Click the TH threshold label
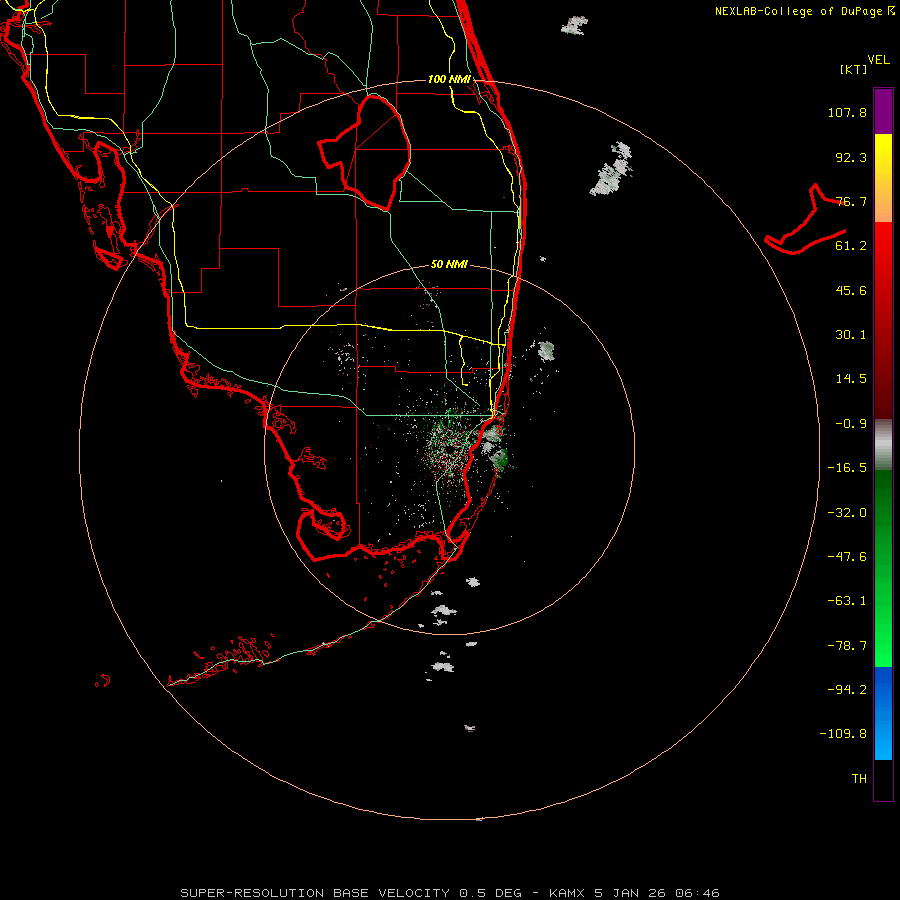The image size is (900, 900). click(859, 779)
